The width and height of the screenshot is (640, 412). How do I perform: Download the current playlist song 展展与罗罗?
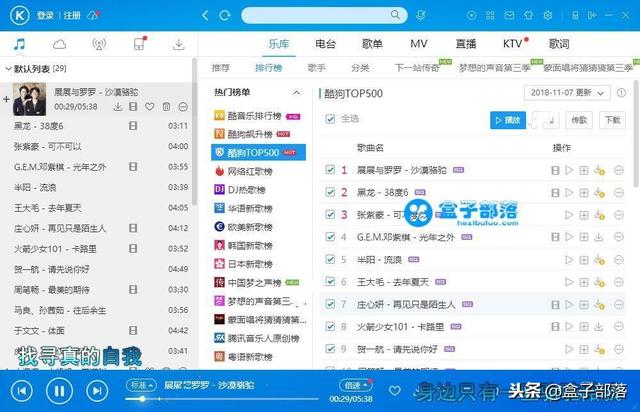click(118, 107)
